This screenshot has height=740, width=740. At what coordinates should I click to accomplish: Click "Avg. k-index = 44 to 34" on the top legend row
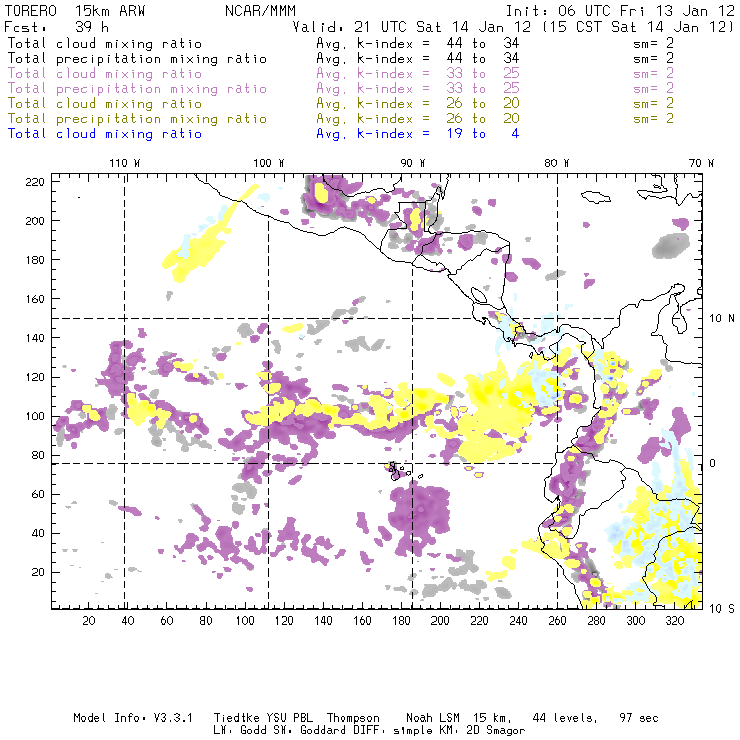pos(418,44)
